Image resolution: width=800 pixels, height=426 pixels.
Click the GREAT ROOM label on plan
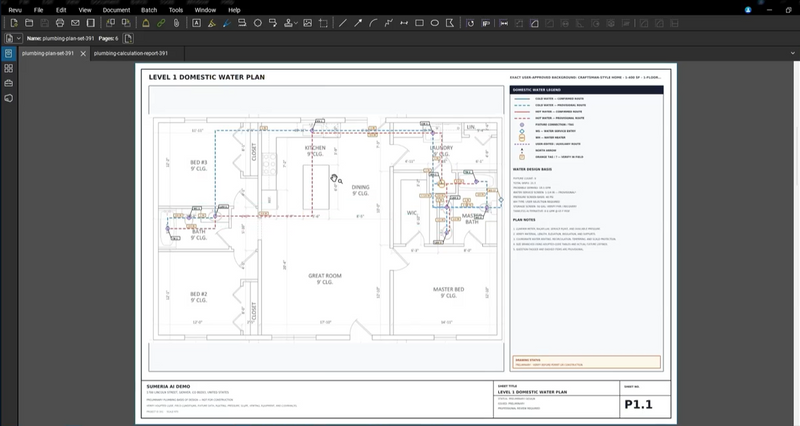point(325,275)
